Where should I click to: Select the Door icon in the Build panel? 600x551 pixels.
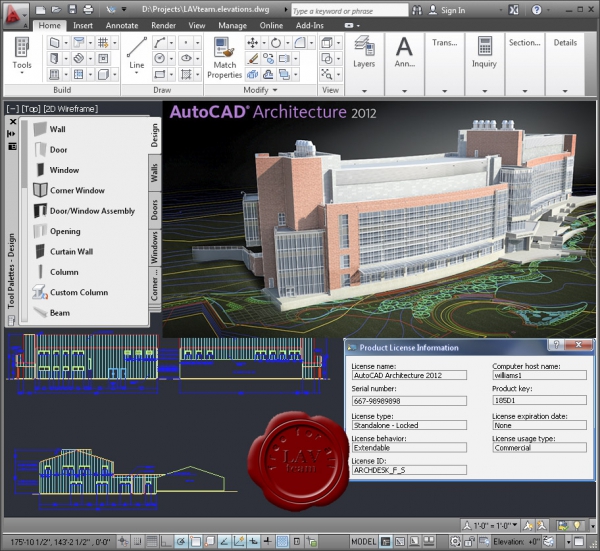(x=55, y=59)
